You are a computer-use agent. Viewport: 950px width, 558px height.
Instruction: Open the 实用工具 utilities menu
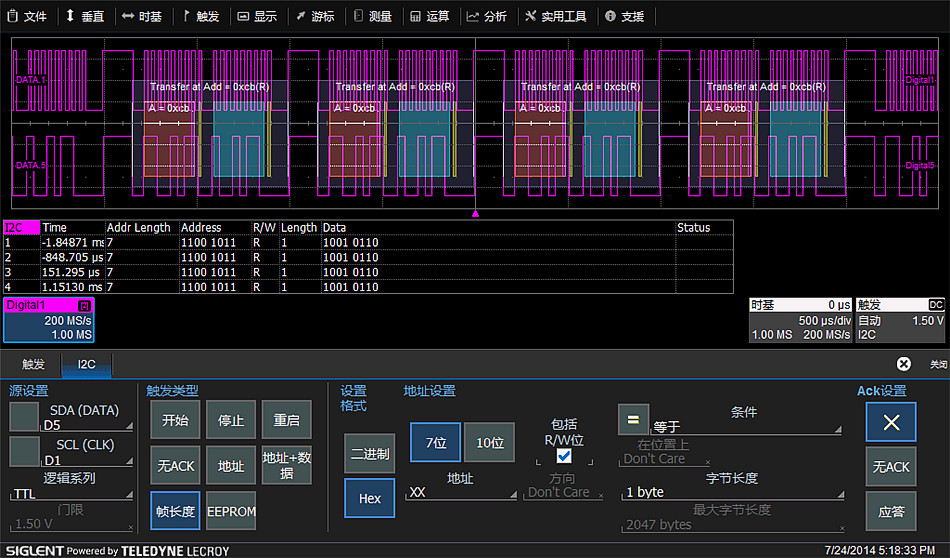tap(556, 16)
